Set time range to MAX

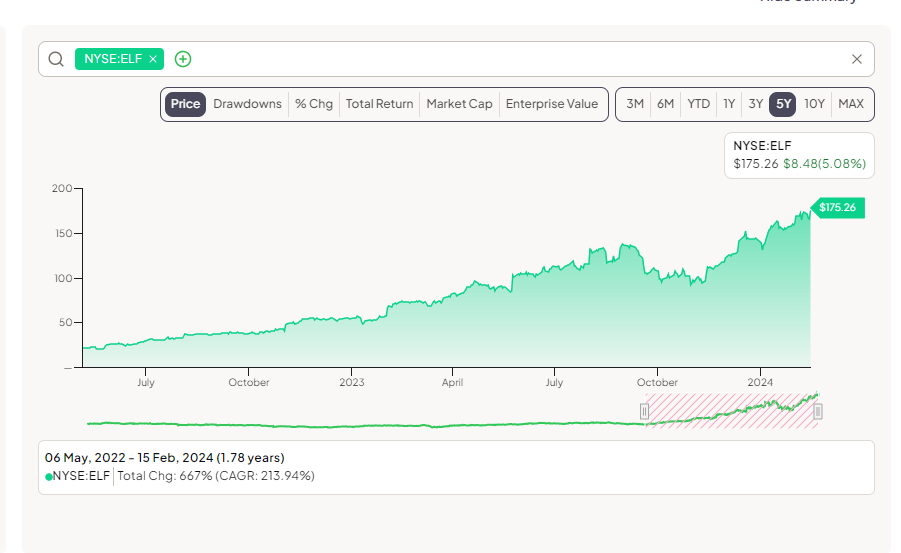pyautogui.click(x=851, y=104)
